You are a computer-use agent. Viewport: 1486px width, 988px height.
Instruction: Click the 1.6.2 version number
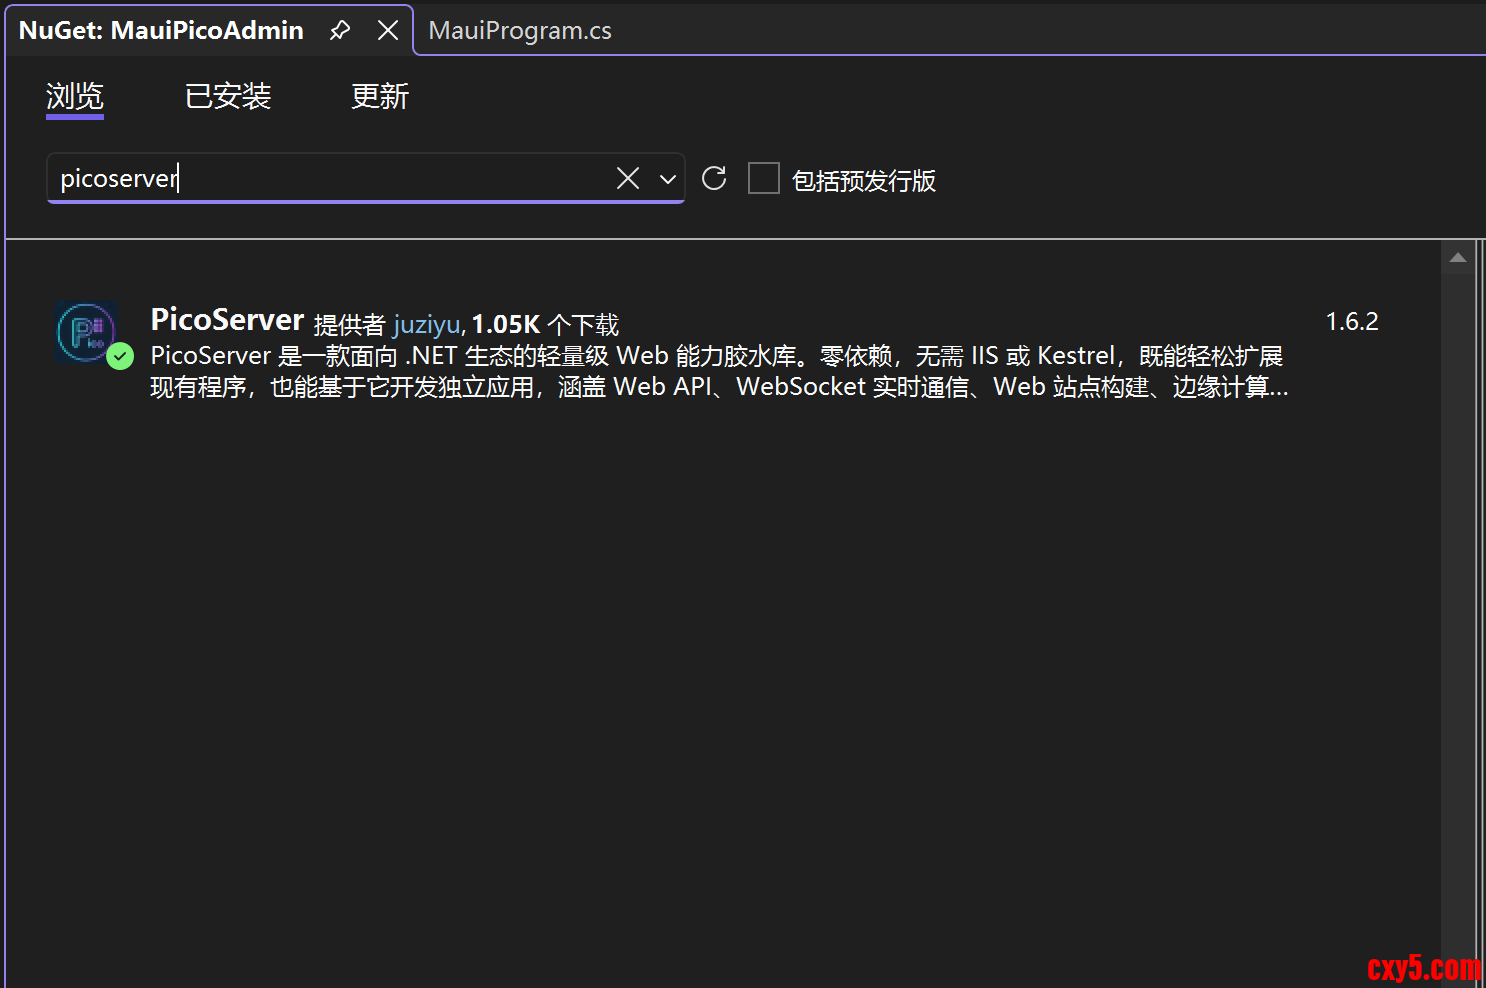coord(1352,321)
